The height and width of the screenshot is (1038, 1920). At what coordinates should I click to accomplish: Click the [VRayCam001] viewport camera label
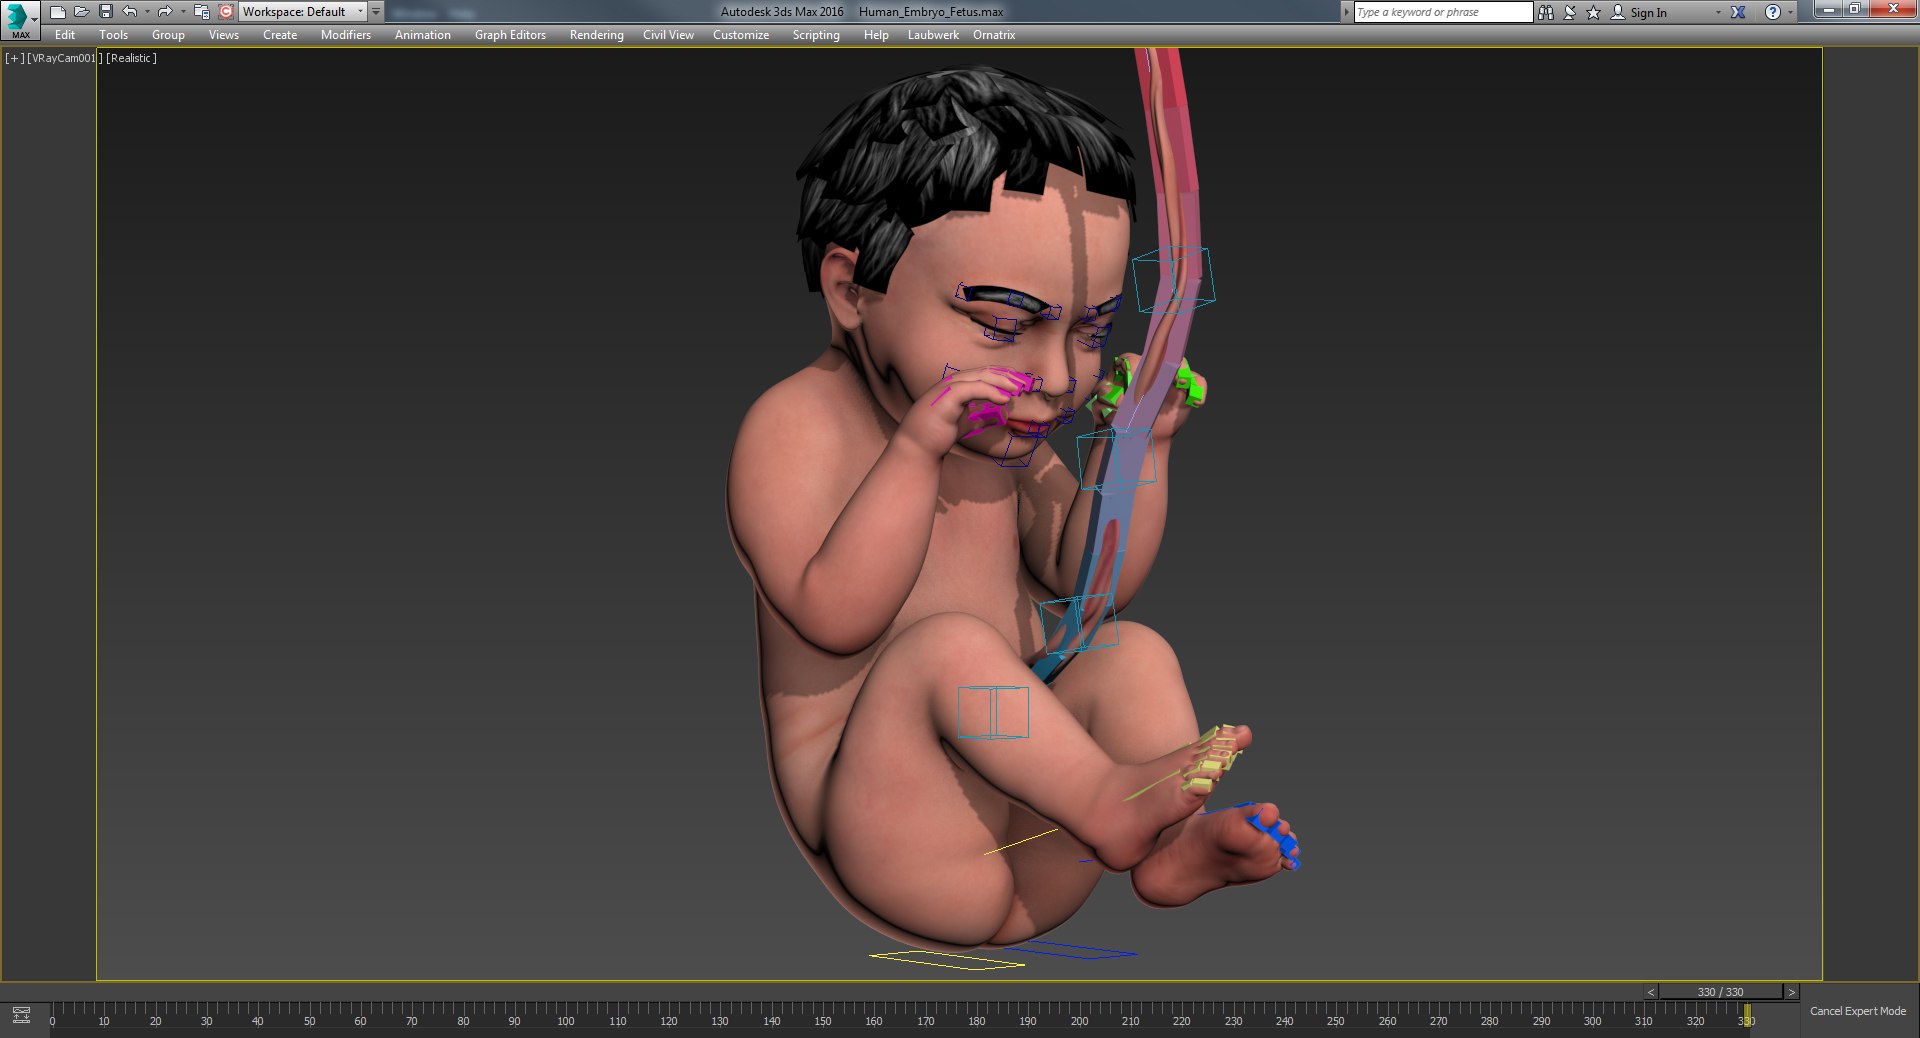click(65, 58)
